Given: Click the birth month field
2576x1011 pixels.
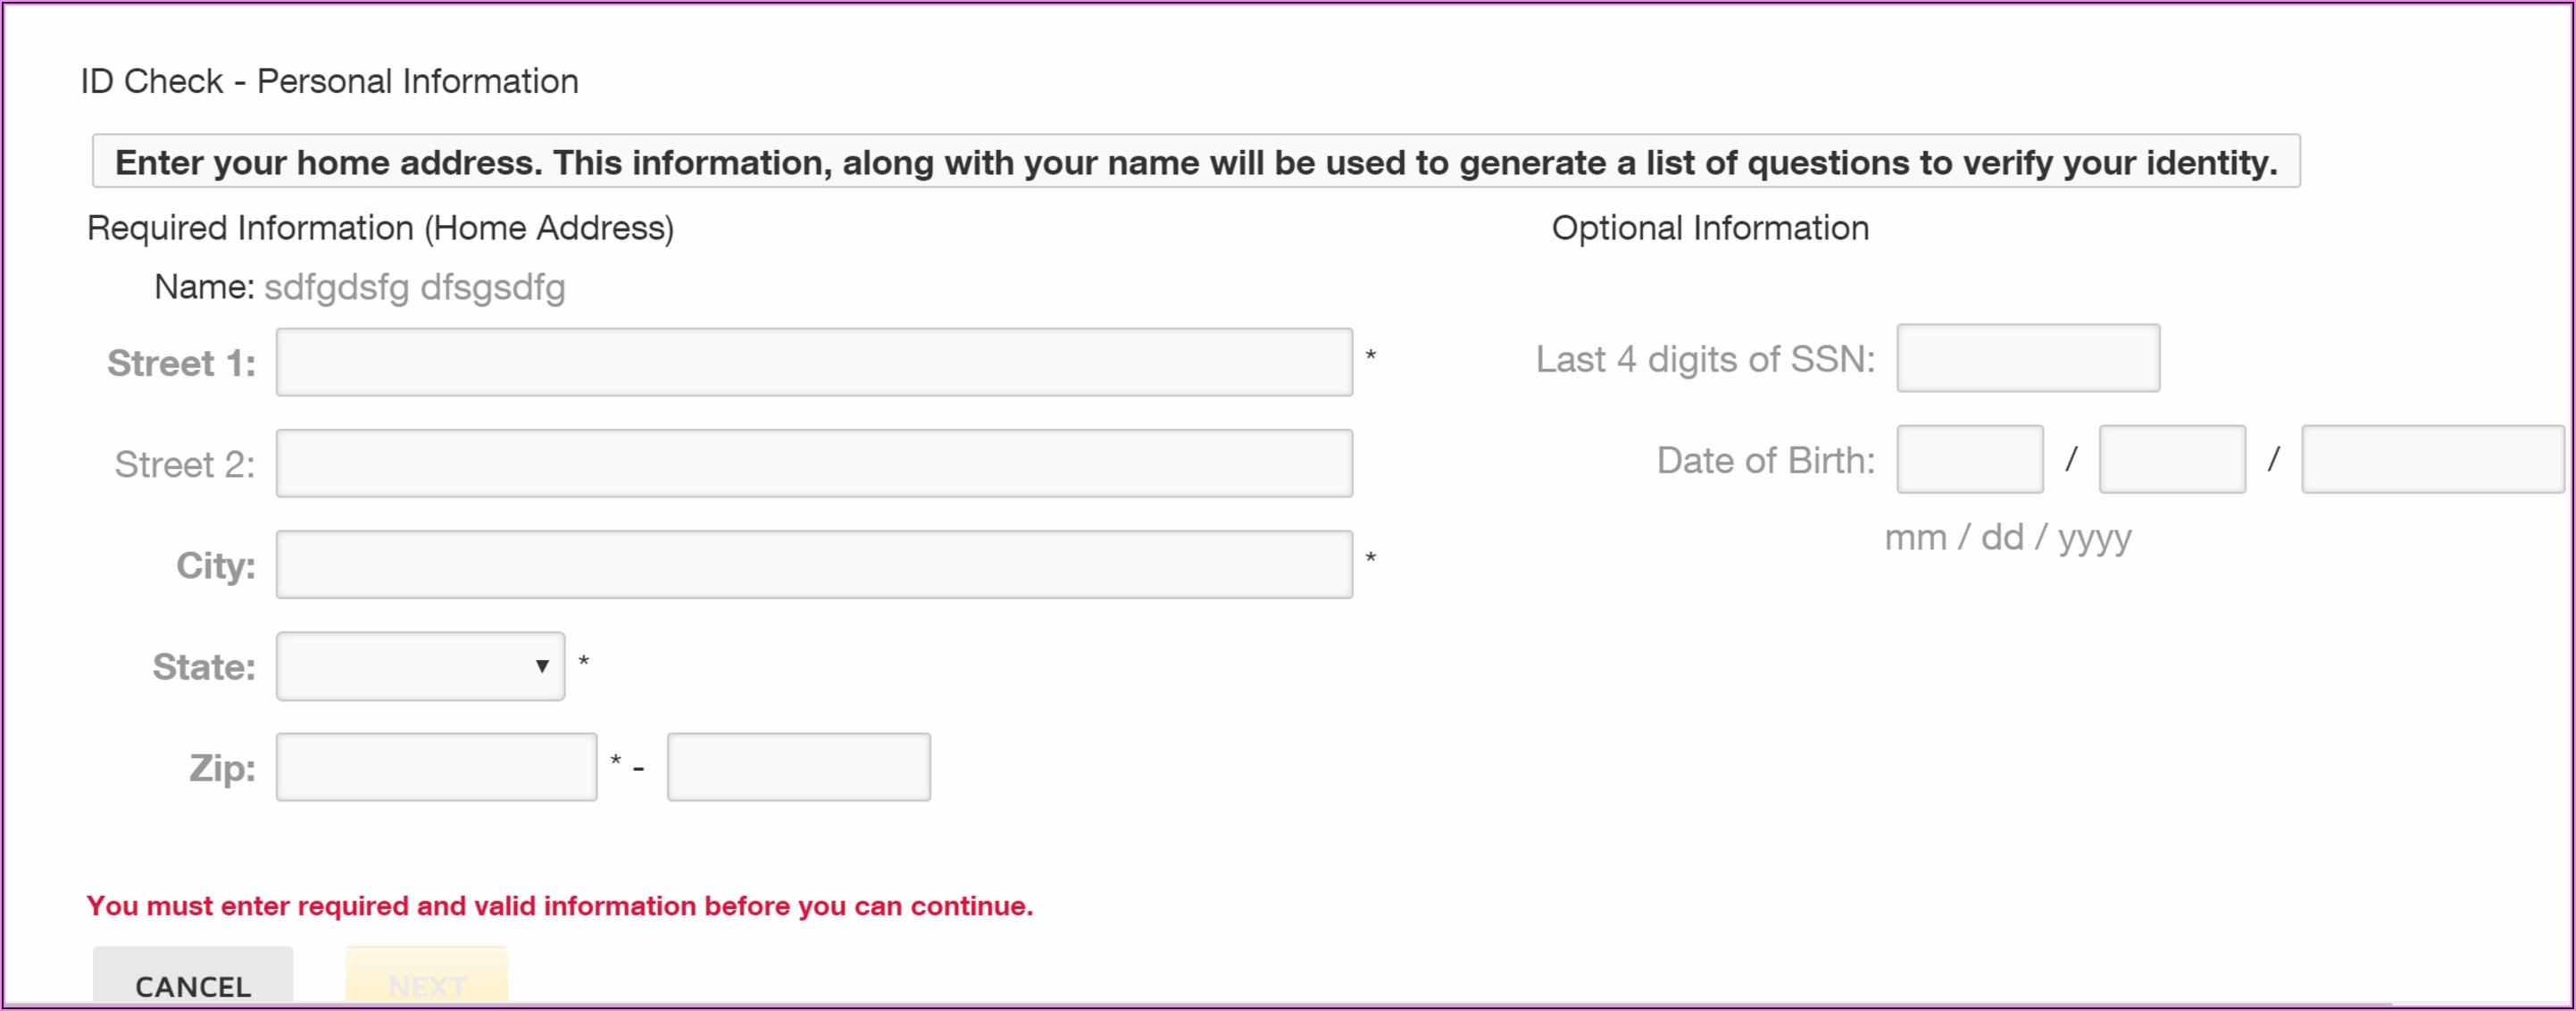Looking at the screenshot, I should point(1969,459).
